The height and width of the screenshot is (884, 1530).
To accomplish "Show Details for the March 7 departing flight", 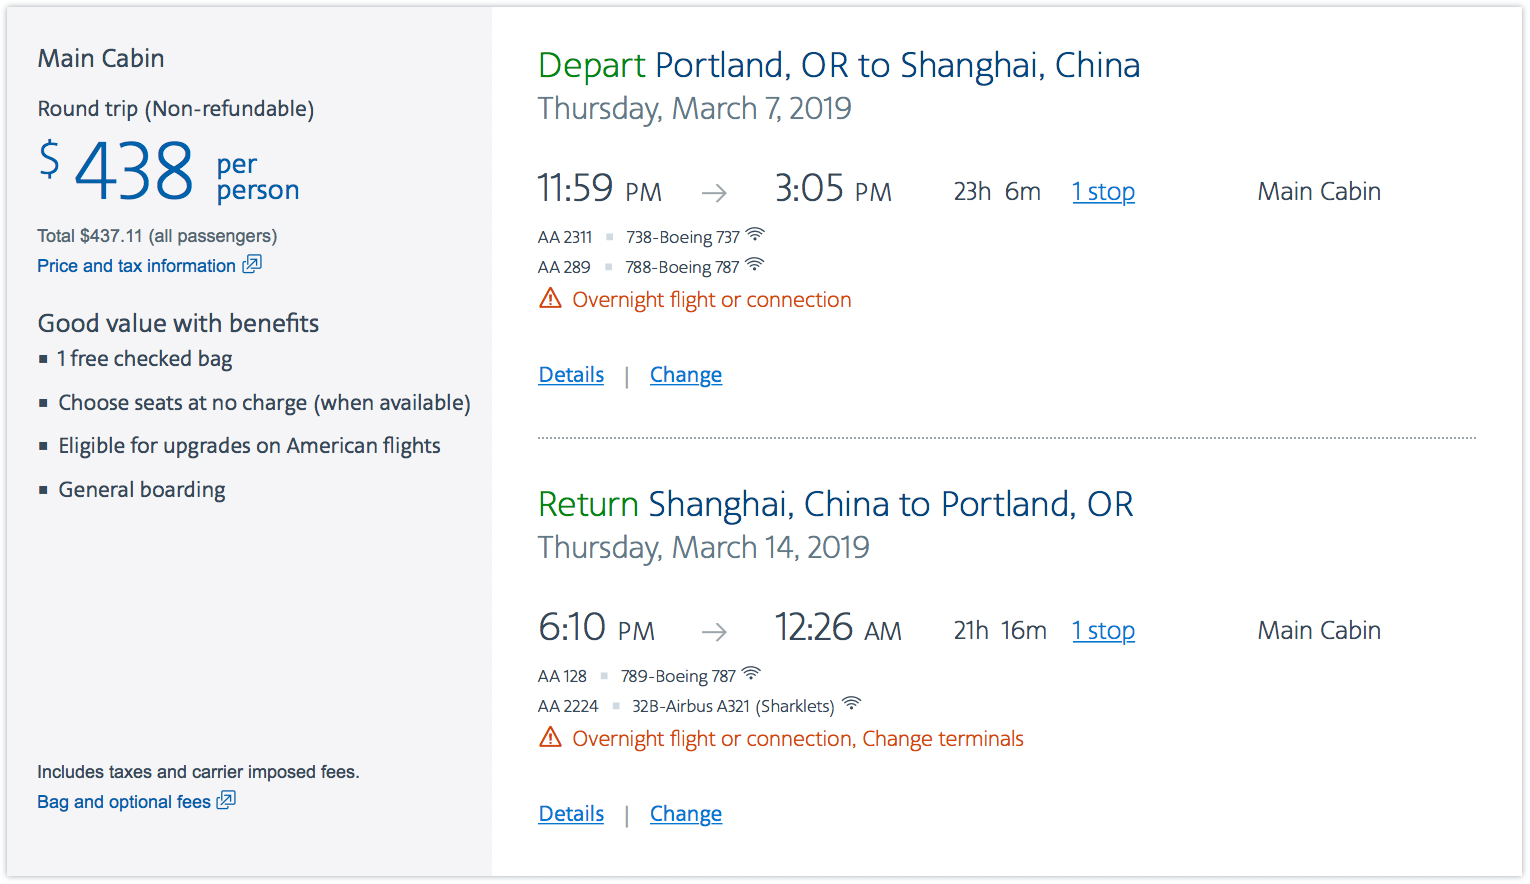I will [x=571, y=375].
